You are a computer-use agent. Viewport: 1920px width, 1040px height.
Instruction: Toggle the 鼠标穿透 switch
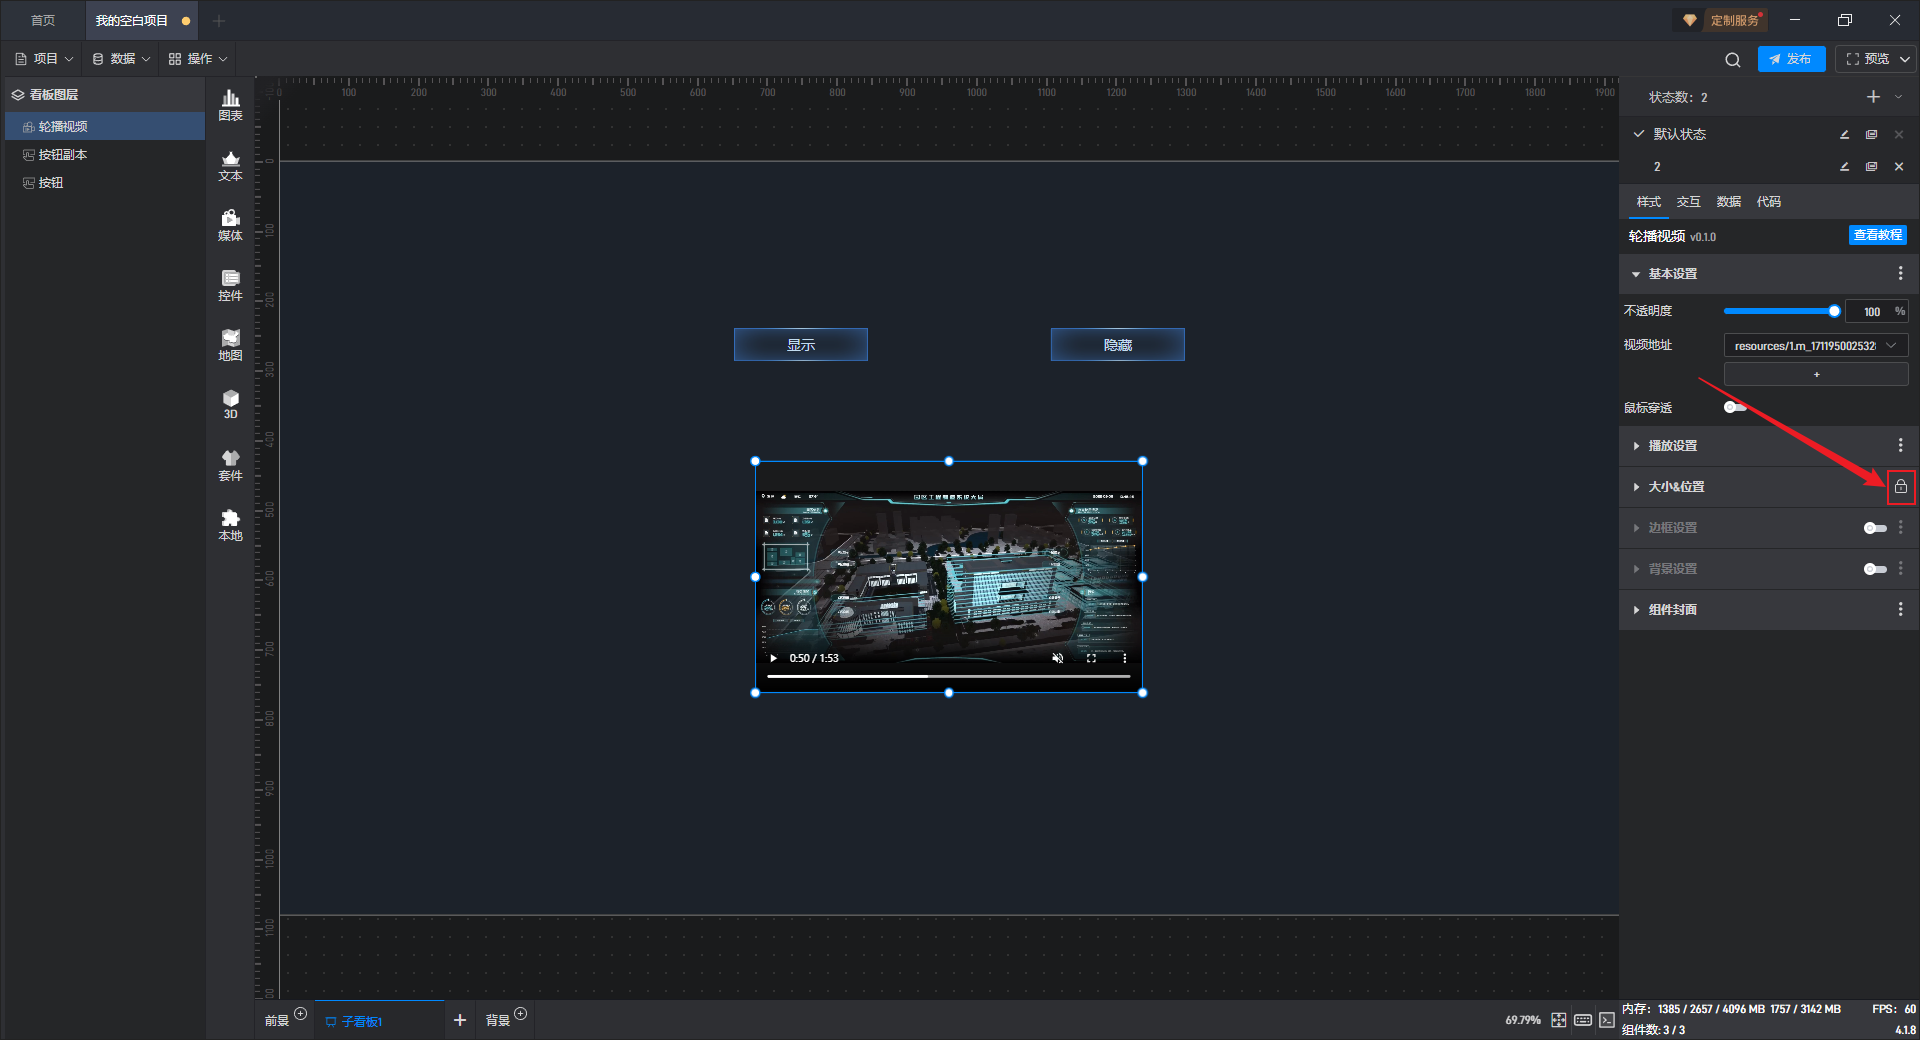pyautogui.click(x=1735, y=407)
